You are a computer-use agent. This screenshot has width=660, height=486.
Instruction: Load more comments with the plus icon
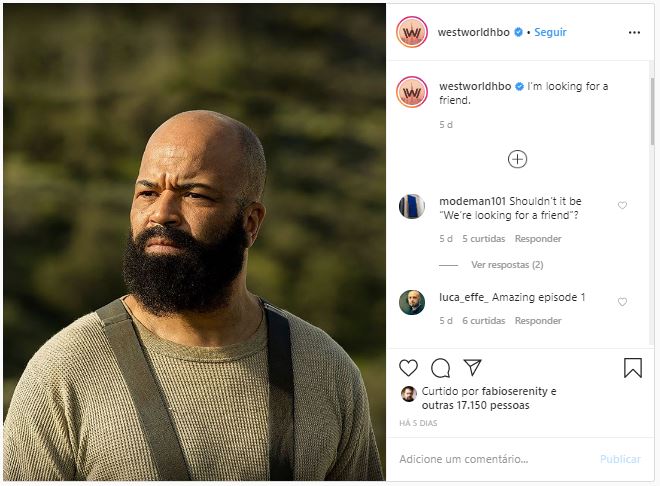tap(517, 159)
